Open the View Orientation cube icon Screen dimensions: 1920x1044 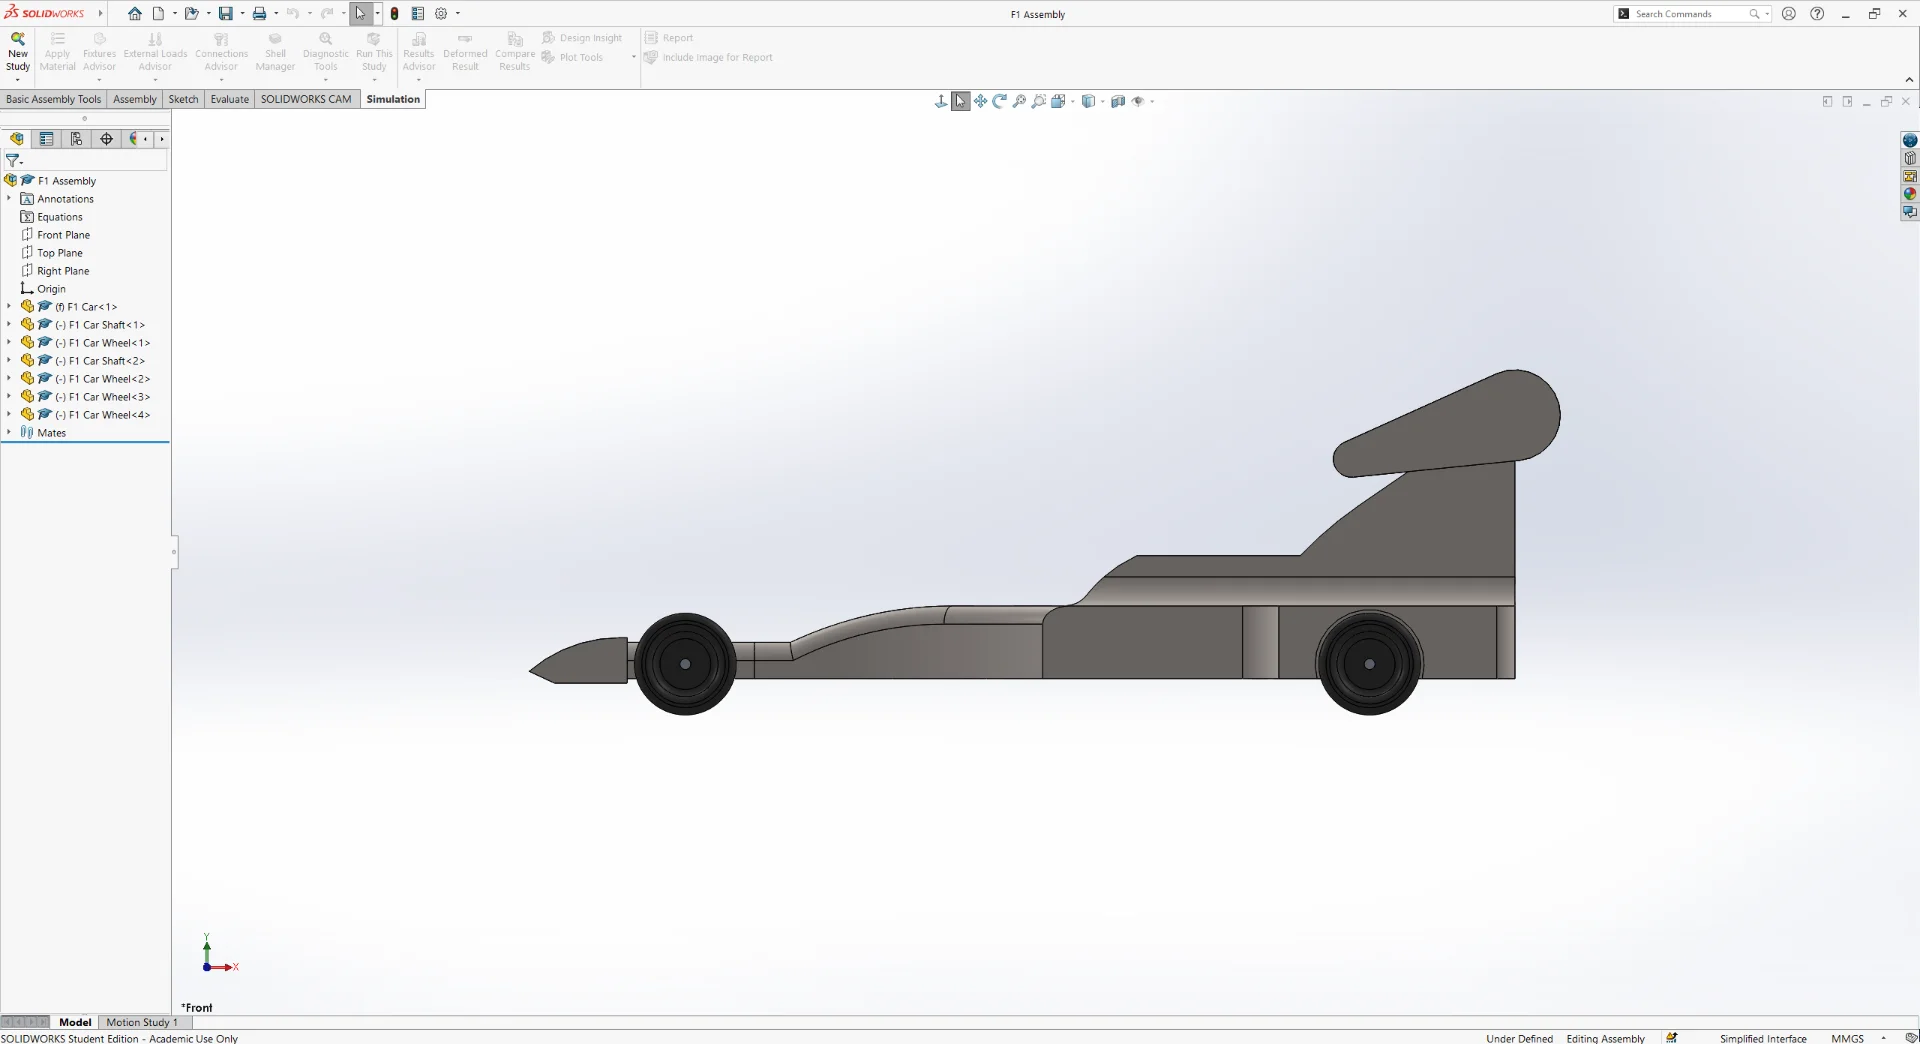coord(1059,101)
